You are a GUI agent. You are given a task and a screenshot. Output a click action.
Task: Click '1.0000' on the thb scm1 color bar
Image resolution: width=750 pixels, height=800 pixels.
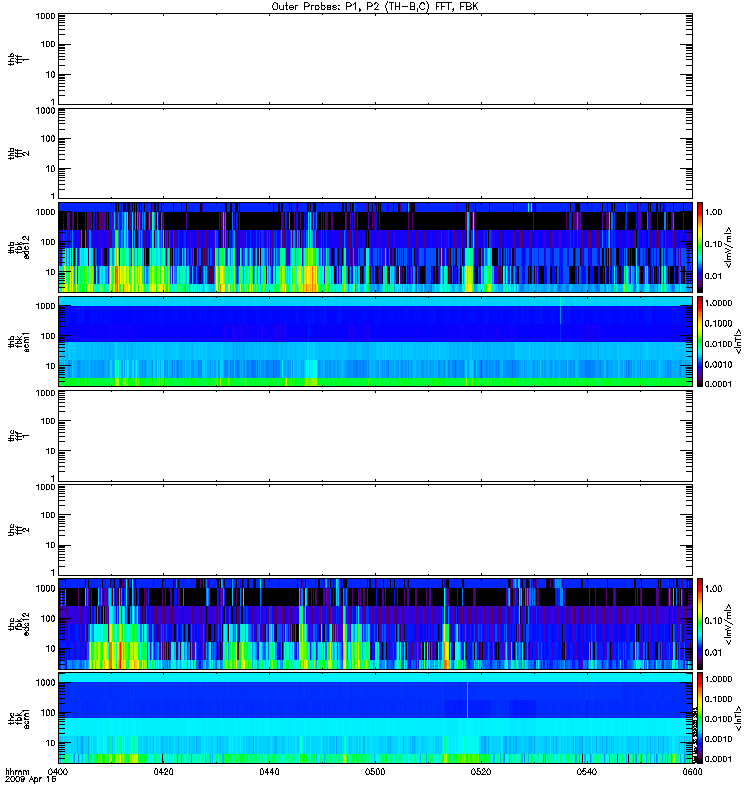tap(718, 303)
